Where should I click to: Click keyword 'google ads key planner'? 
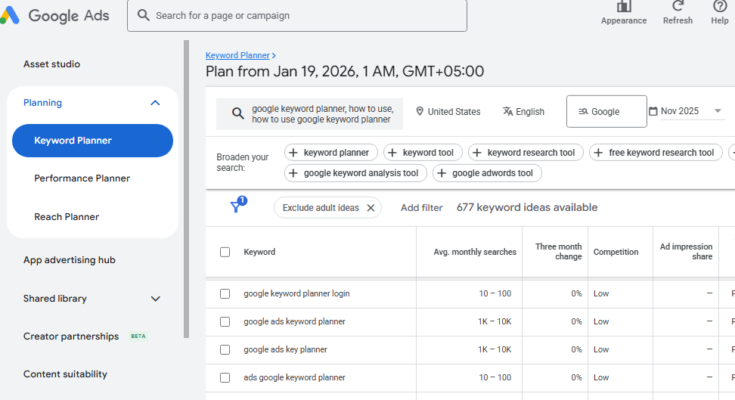click(285, 350)
